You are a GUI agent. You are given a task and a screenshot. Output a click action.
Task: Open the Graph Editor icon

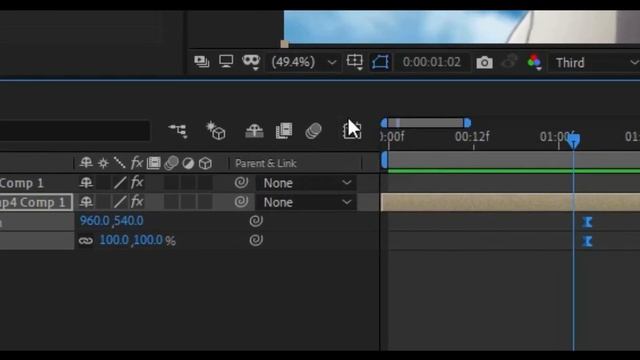[x=351, y=131]
